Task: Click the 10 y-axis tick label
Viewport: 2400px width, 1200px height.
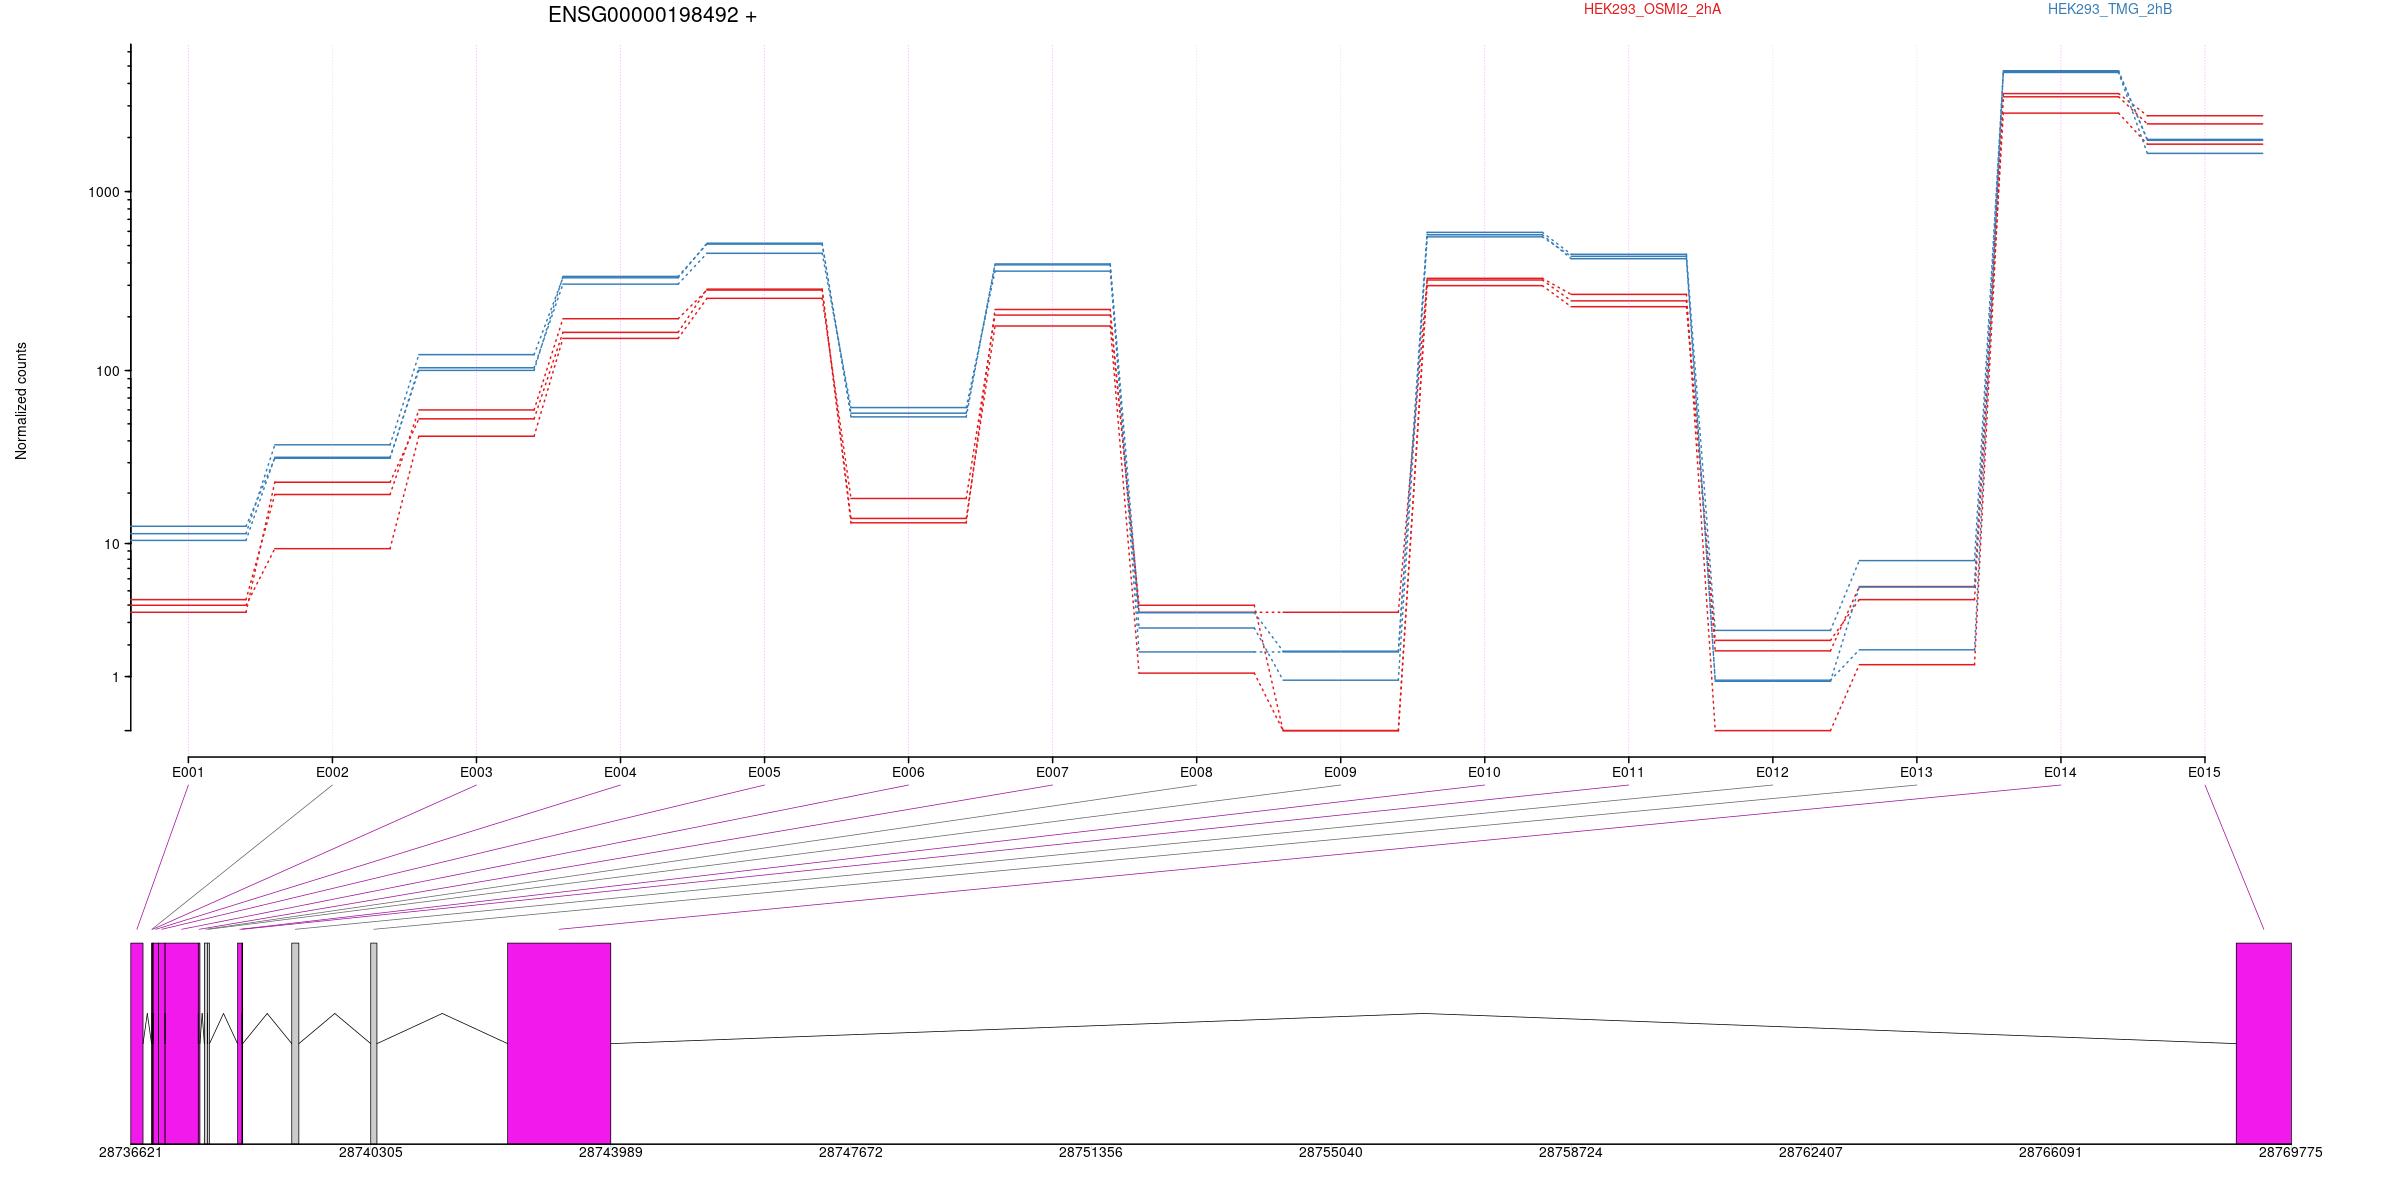Action: click(x=111, y=544)
